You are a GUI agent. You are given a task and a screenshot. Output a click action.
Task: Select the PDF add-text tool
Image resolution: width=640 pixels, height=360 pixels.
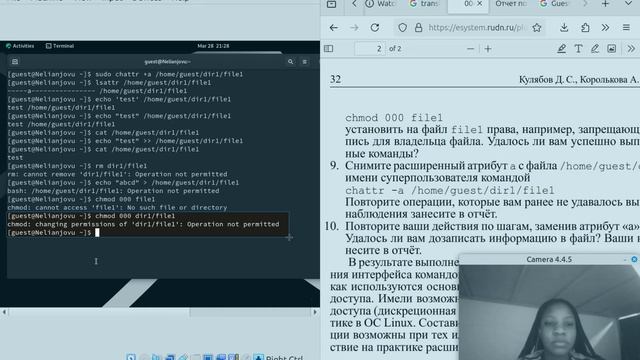(x=578, y=49)
